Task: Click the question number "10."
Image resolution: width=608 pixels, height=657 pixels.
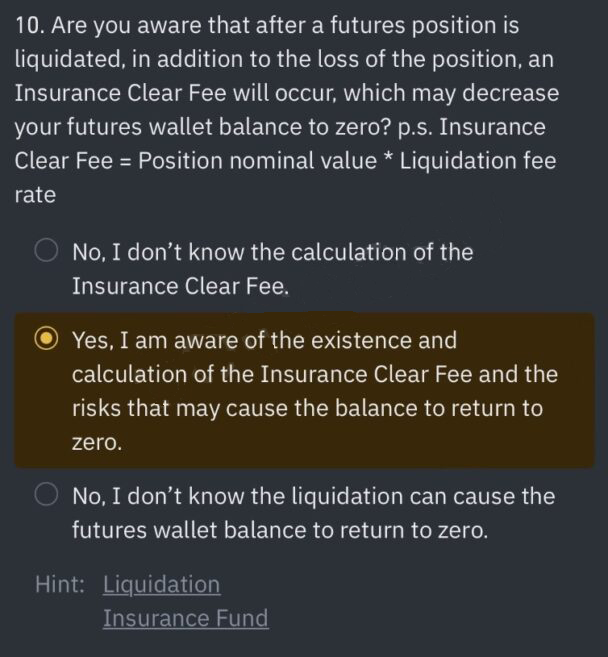Action: (x=30, y=26)
